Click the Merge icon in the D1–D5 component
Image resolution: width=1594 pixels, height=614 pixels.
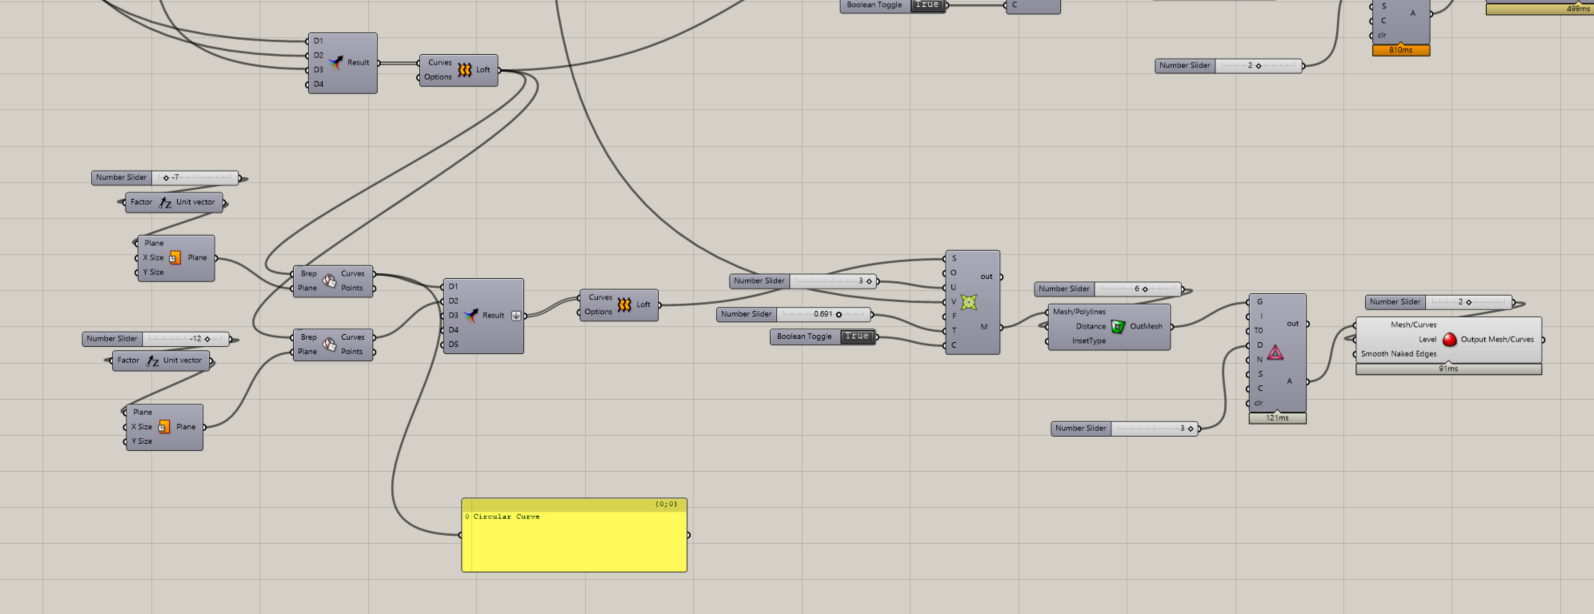472,316
